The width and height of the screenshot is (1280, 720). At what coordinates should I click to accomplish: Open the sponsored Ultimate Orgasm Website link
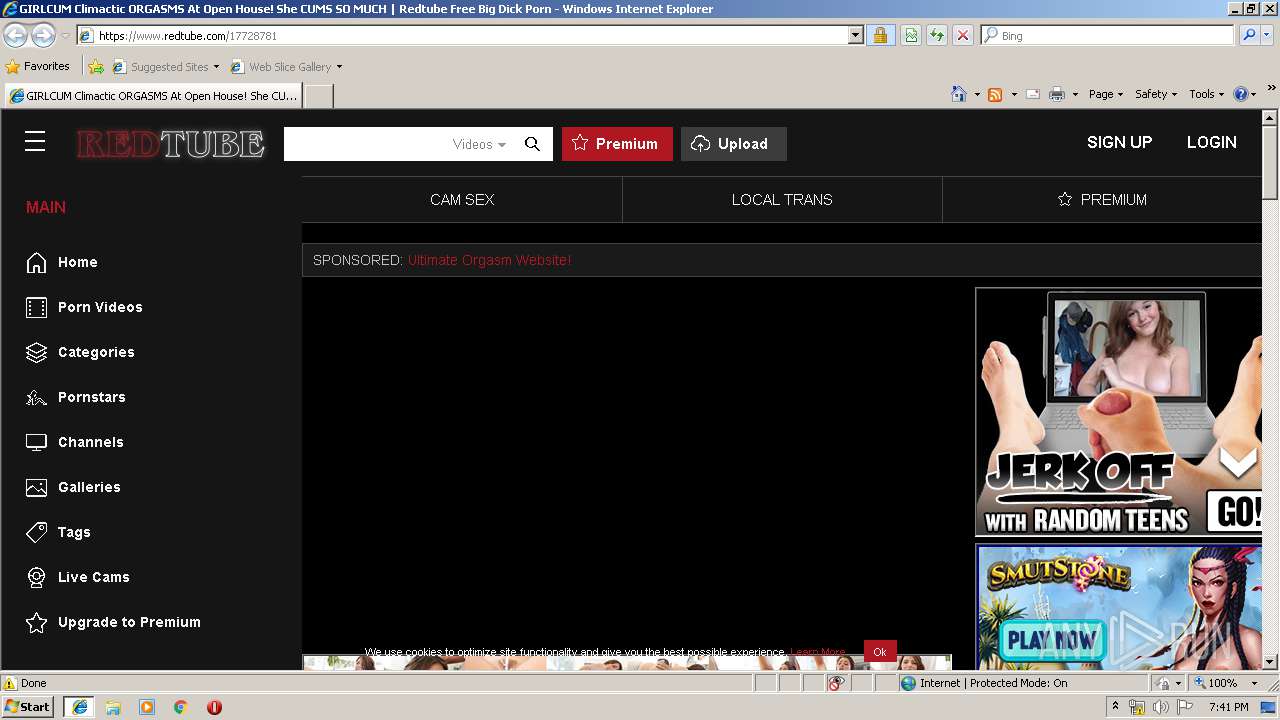[489, 260]
